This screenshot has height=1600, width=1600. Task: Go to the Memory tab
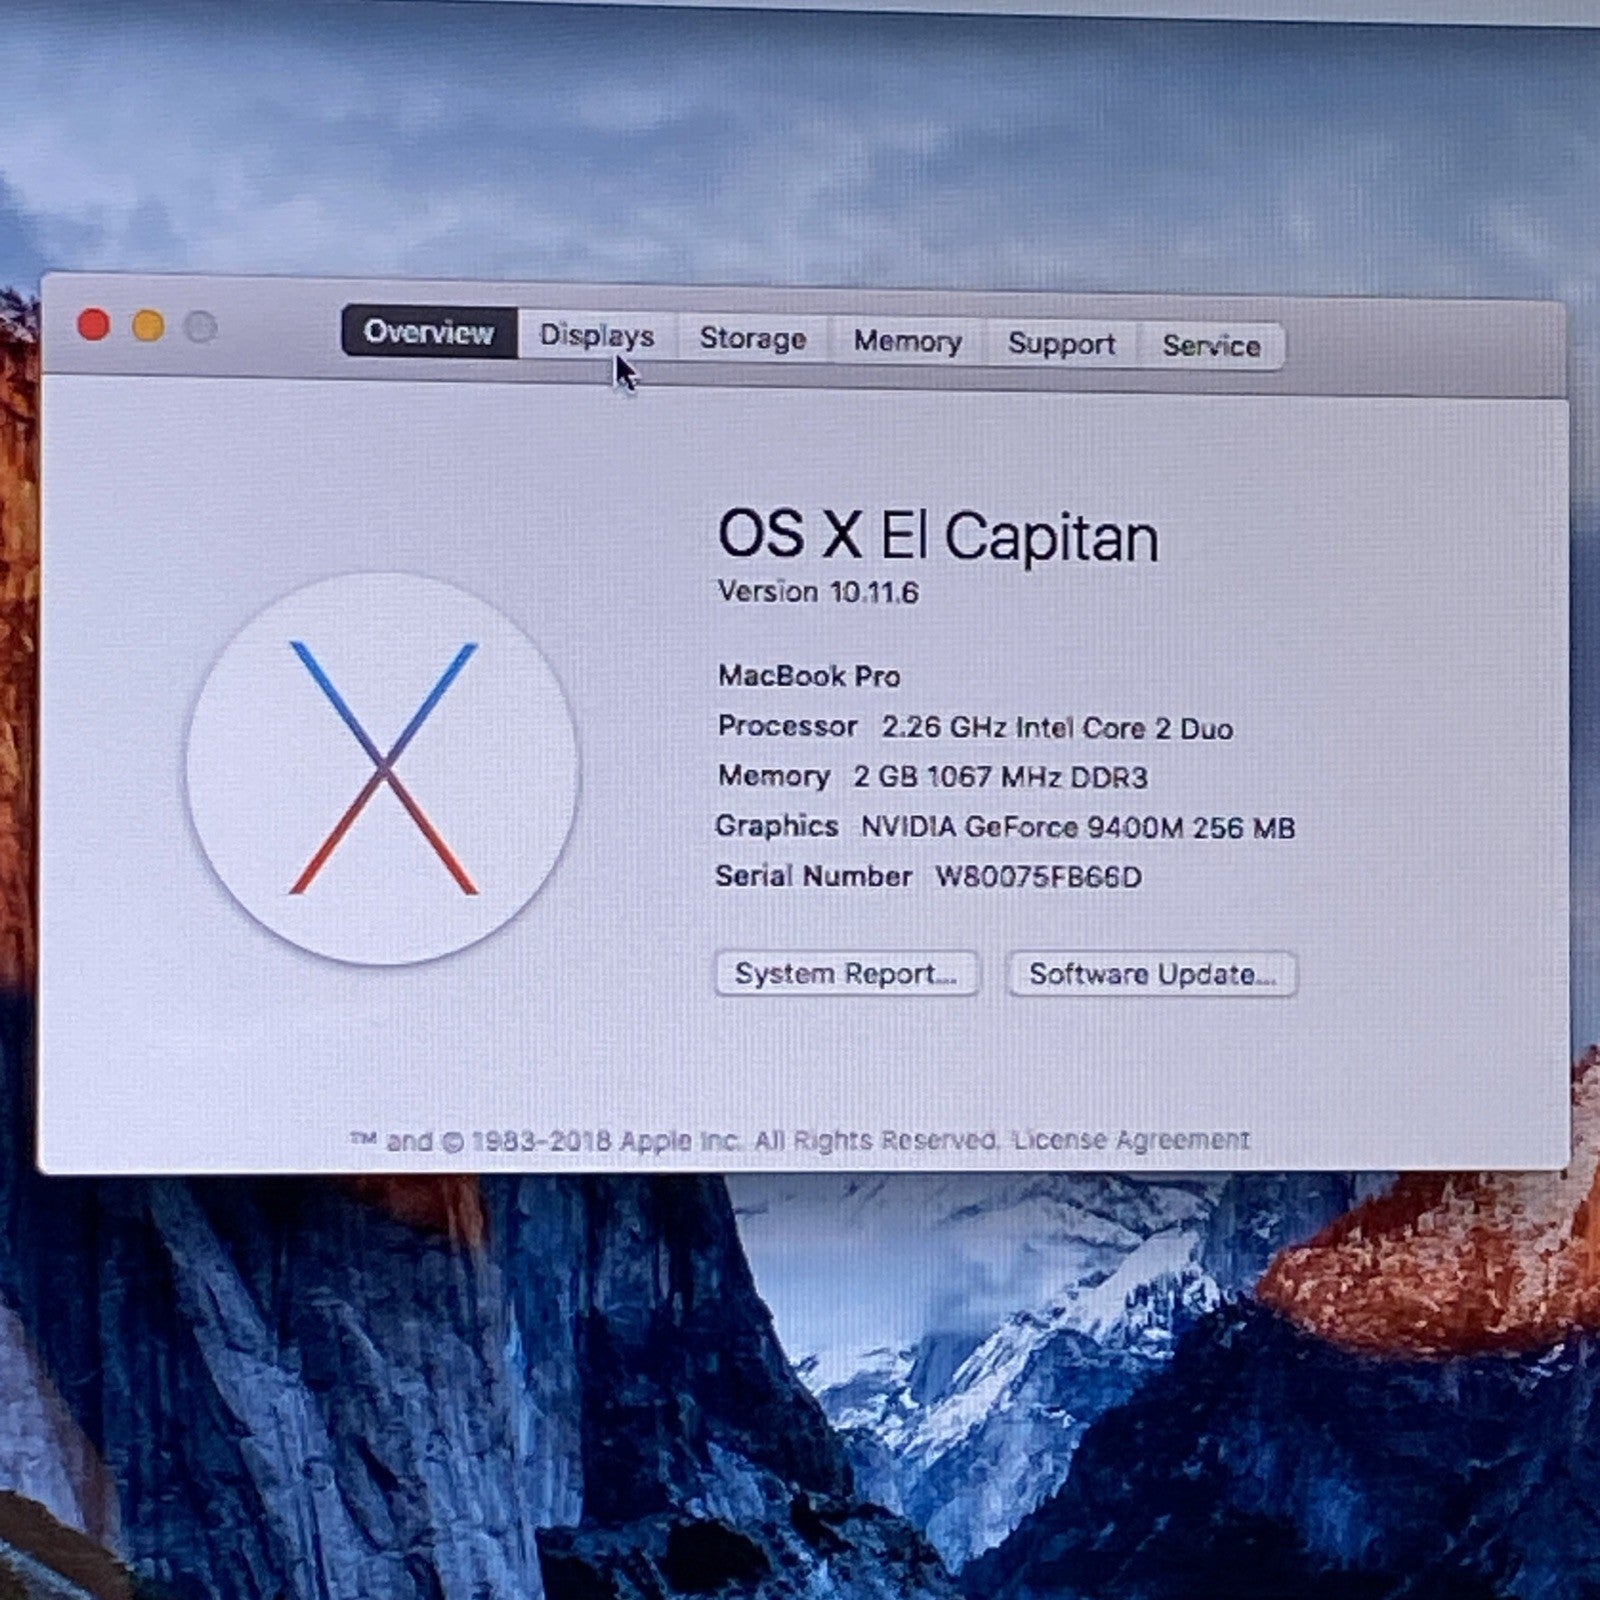907,342
